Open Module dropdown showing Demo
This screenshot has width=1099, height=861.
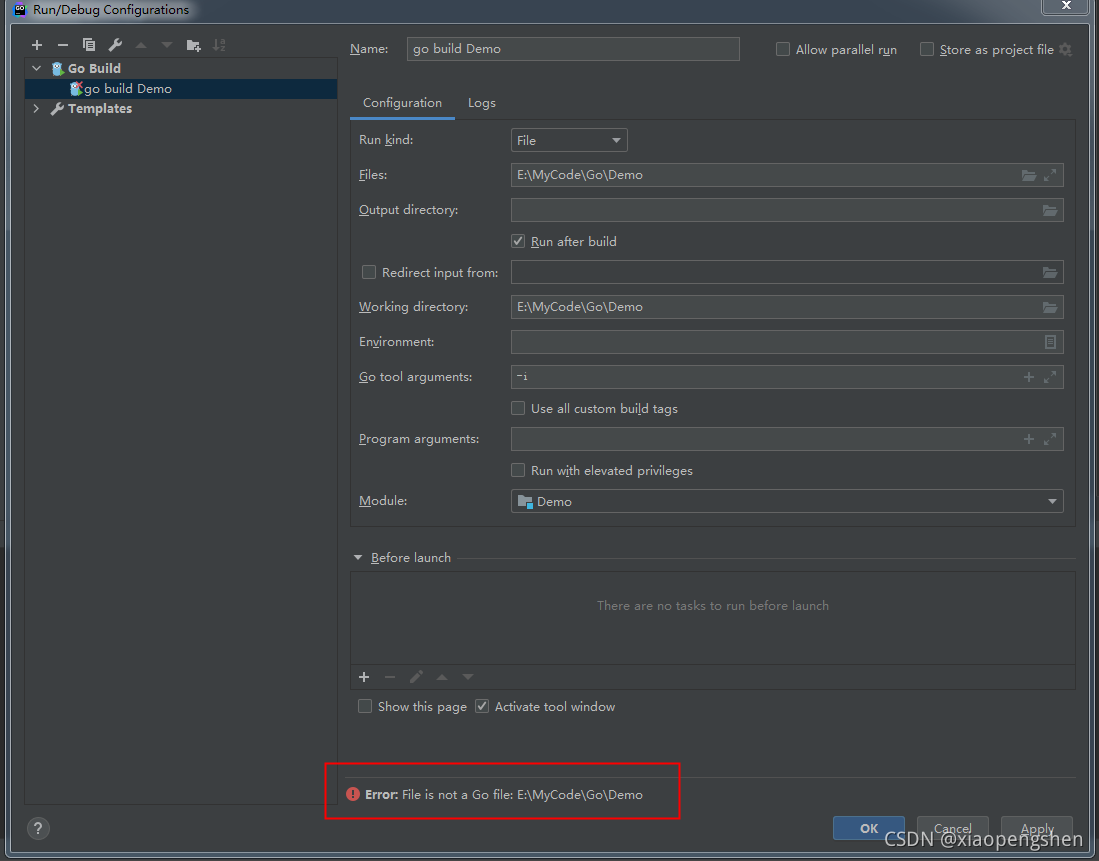[787, 501]
